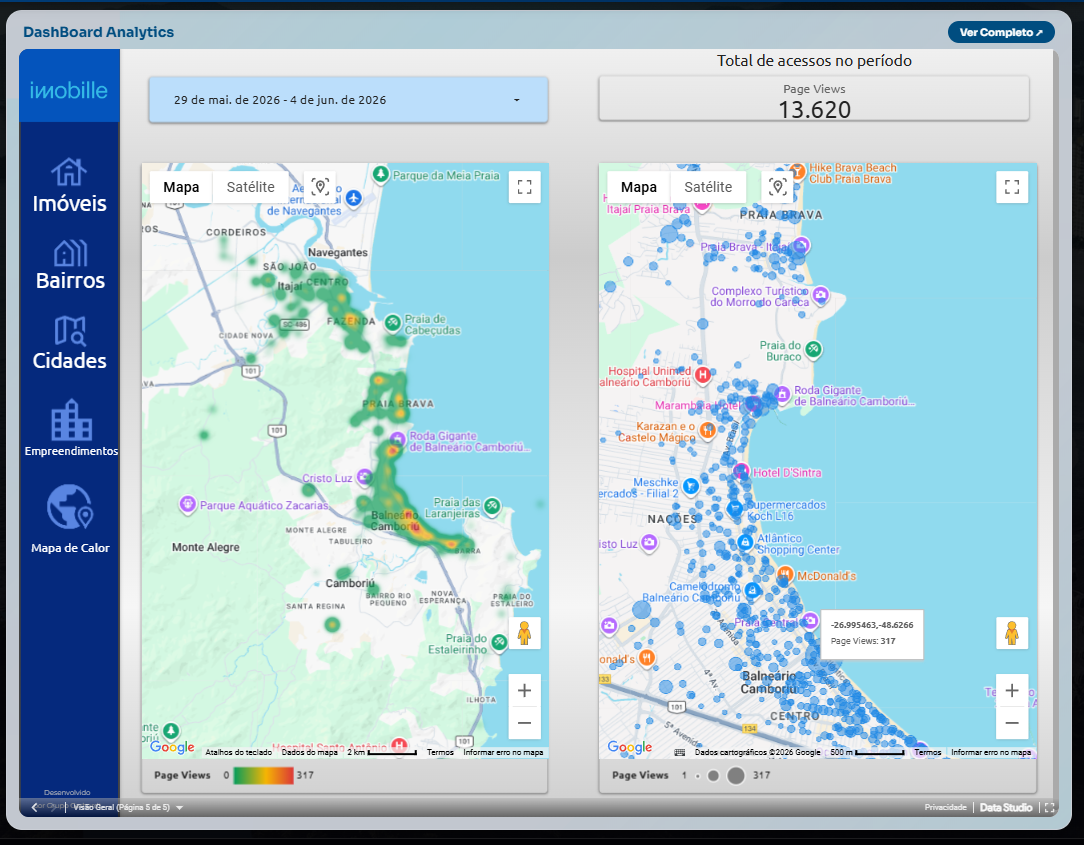1084x845 pixels.
Task: Toggle fullscreen on the bubble map
Action: tap(1011, 187)
